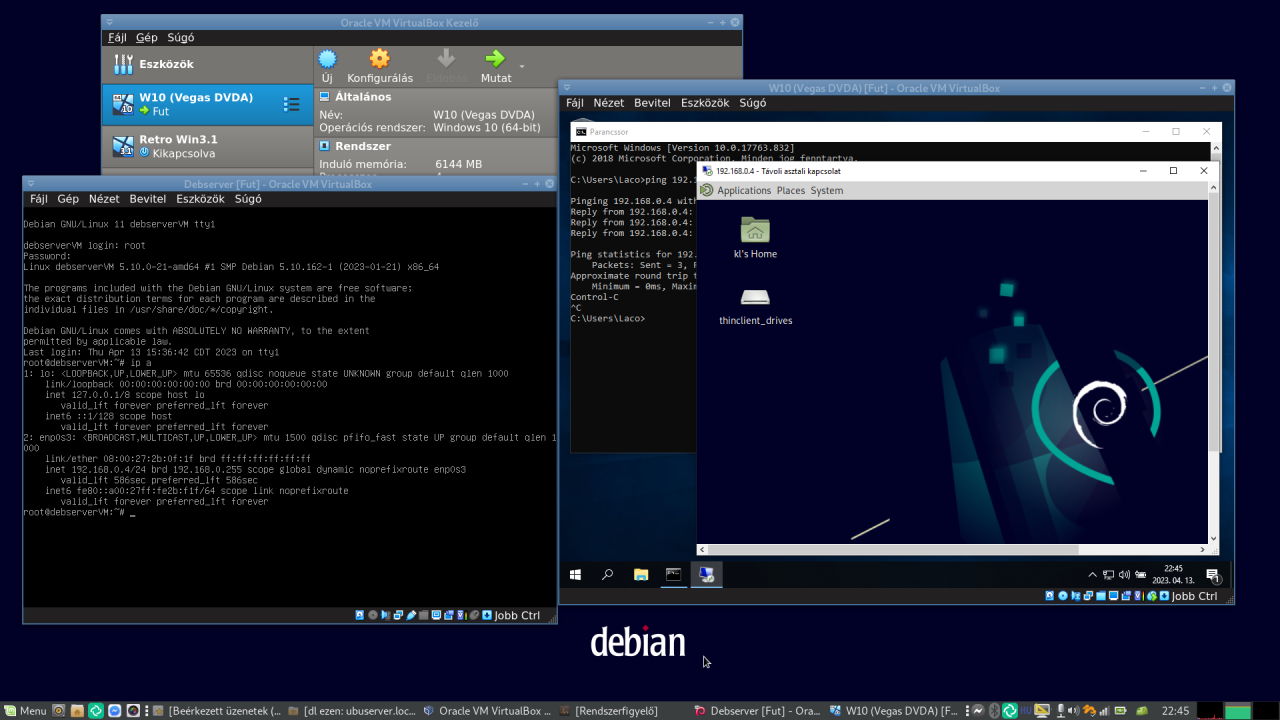Open Fájl menu in VirtualBox Kezelő
The width and height of the screenshot is (1280, 720).
point(117,38)
